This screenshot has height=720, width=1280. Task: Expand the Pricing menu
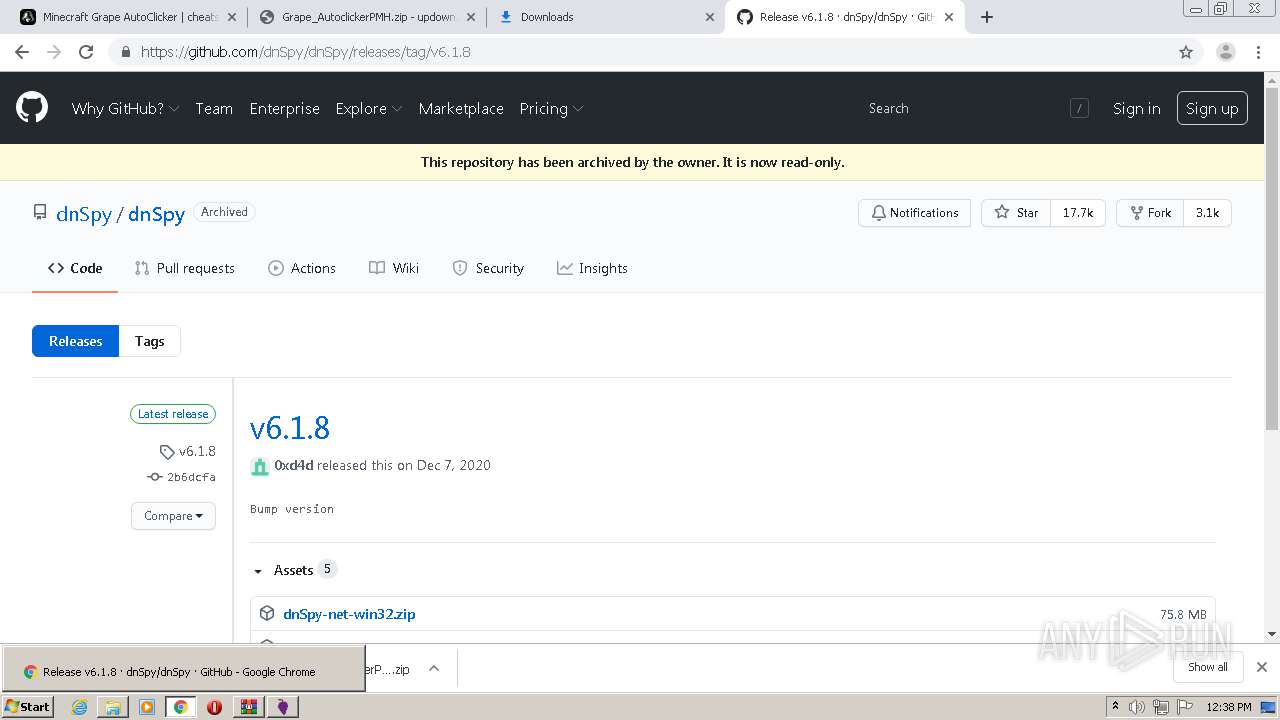tap(551, 109)
